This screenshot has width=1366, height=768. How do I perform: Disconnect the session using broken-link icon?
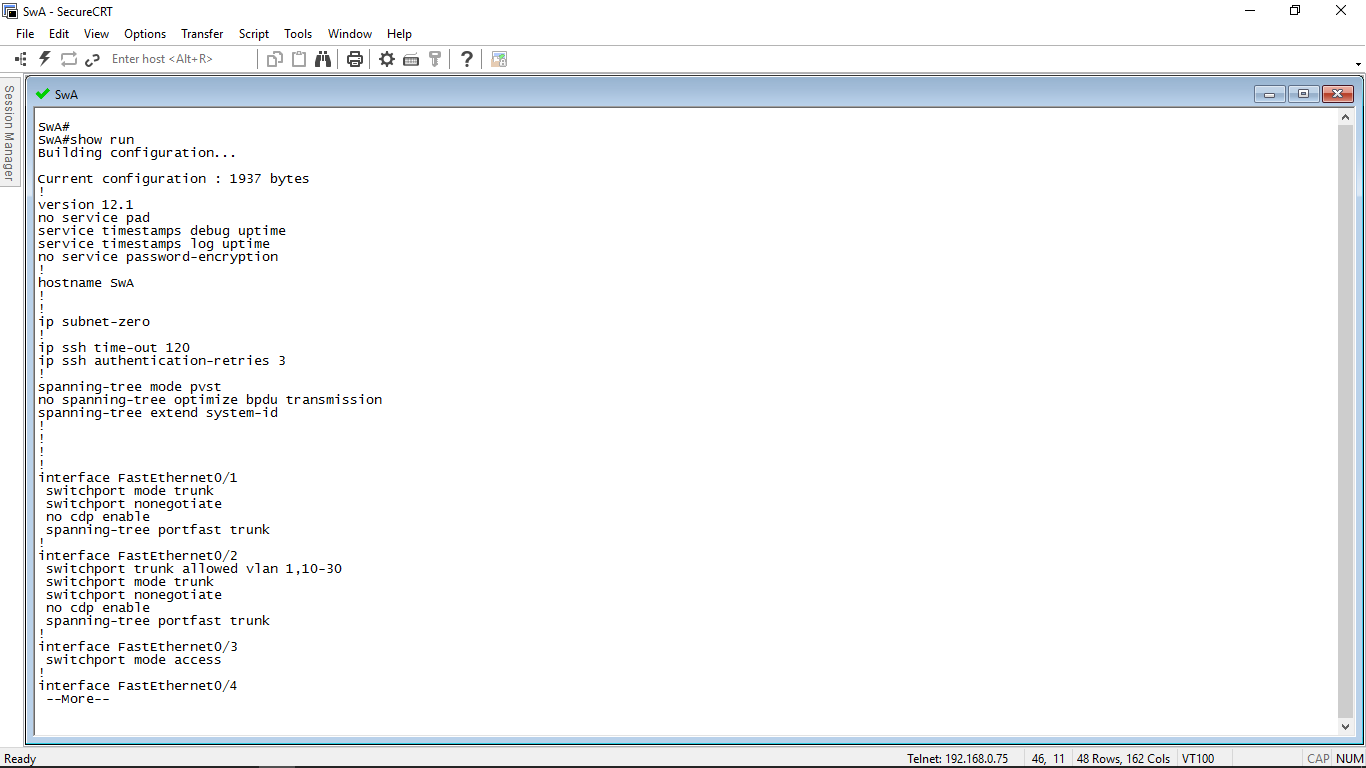point(92,59)
